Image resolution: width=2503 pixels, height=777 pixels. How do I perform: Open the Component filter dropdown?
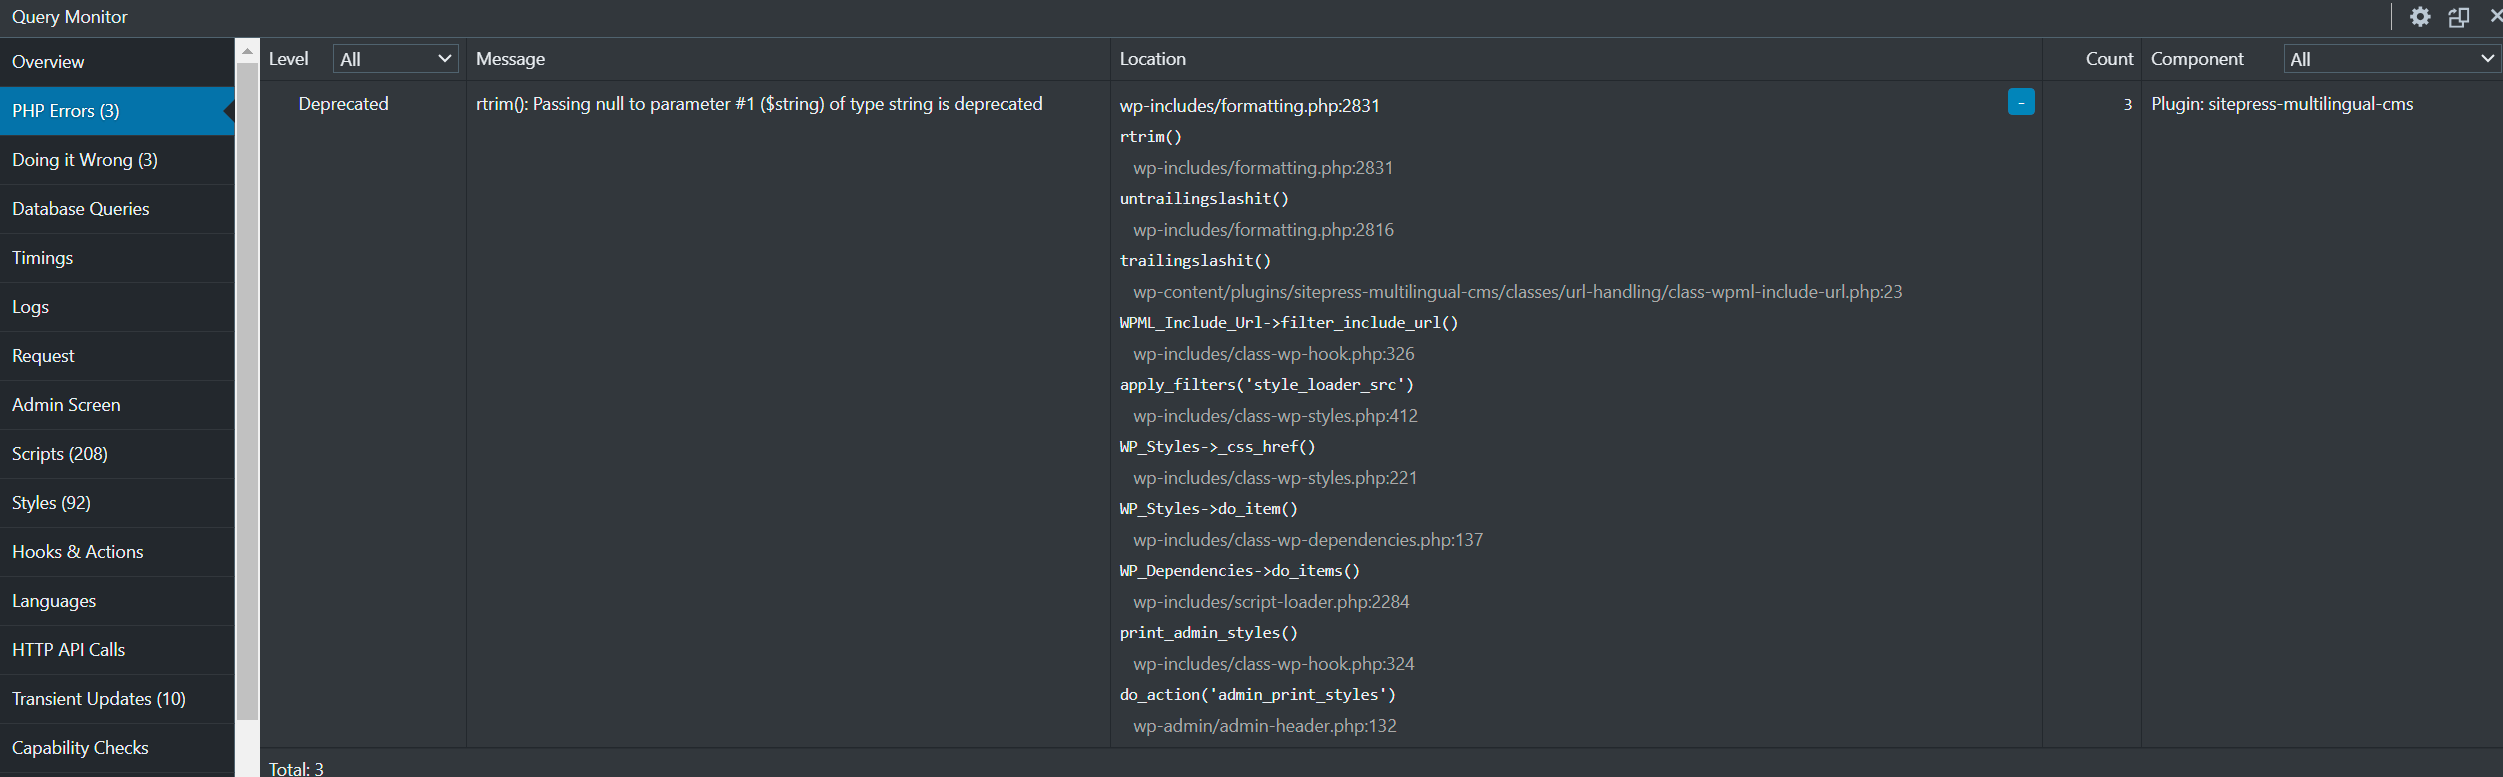2391,59
